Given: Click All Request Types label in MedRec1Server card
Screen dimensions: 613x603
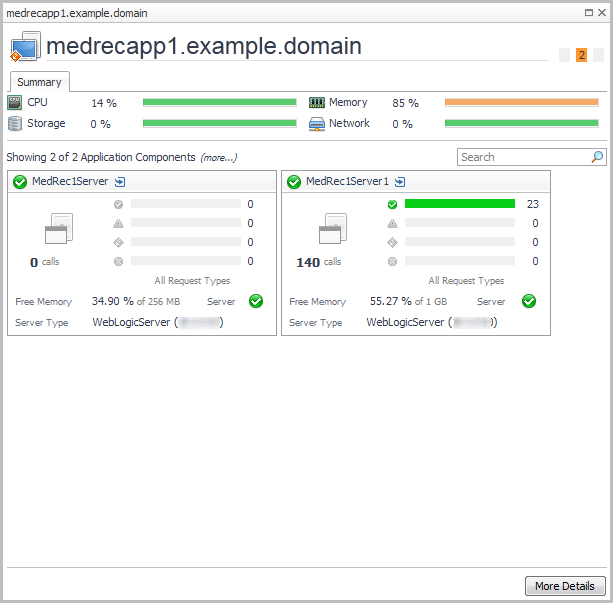Looking at the screenshot, I should click(x=192, y=281).
